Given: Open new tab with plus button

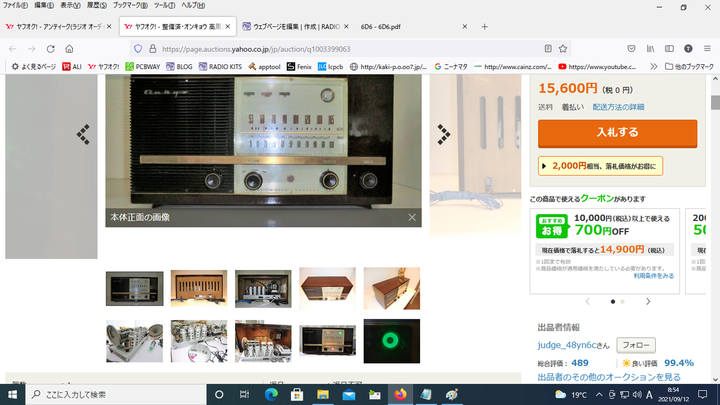Looking at the screenshot, I should (485, 27).
